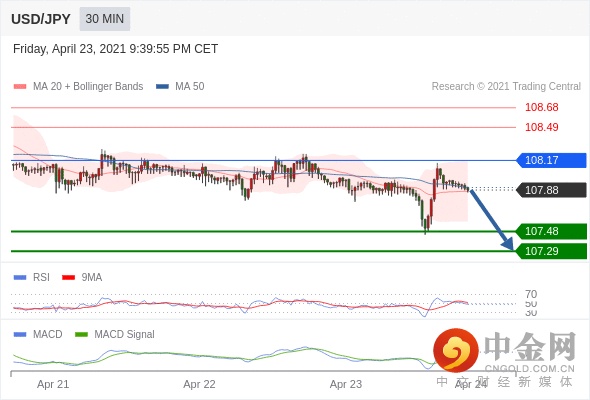The image size is (590, 400).
Task: Click the 108.49 resistance value
Action: click(542, 127)
